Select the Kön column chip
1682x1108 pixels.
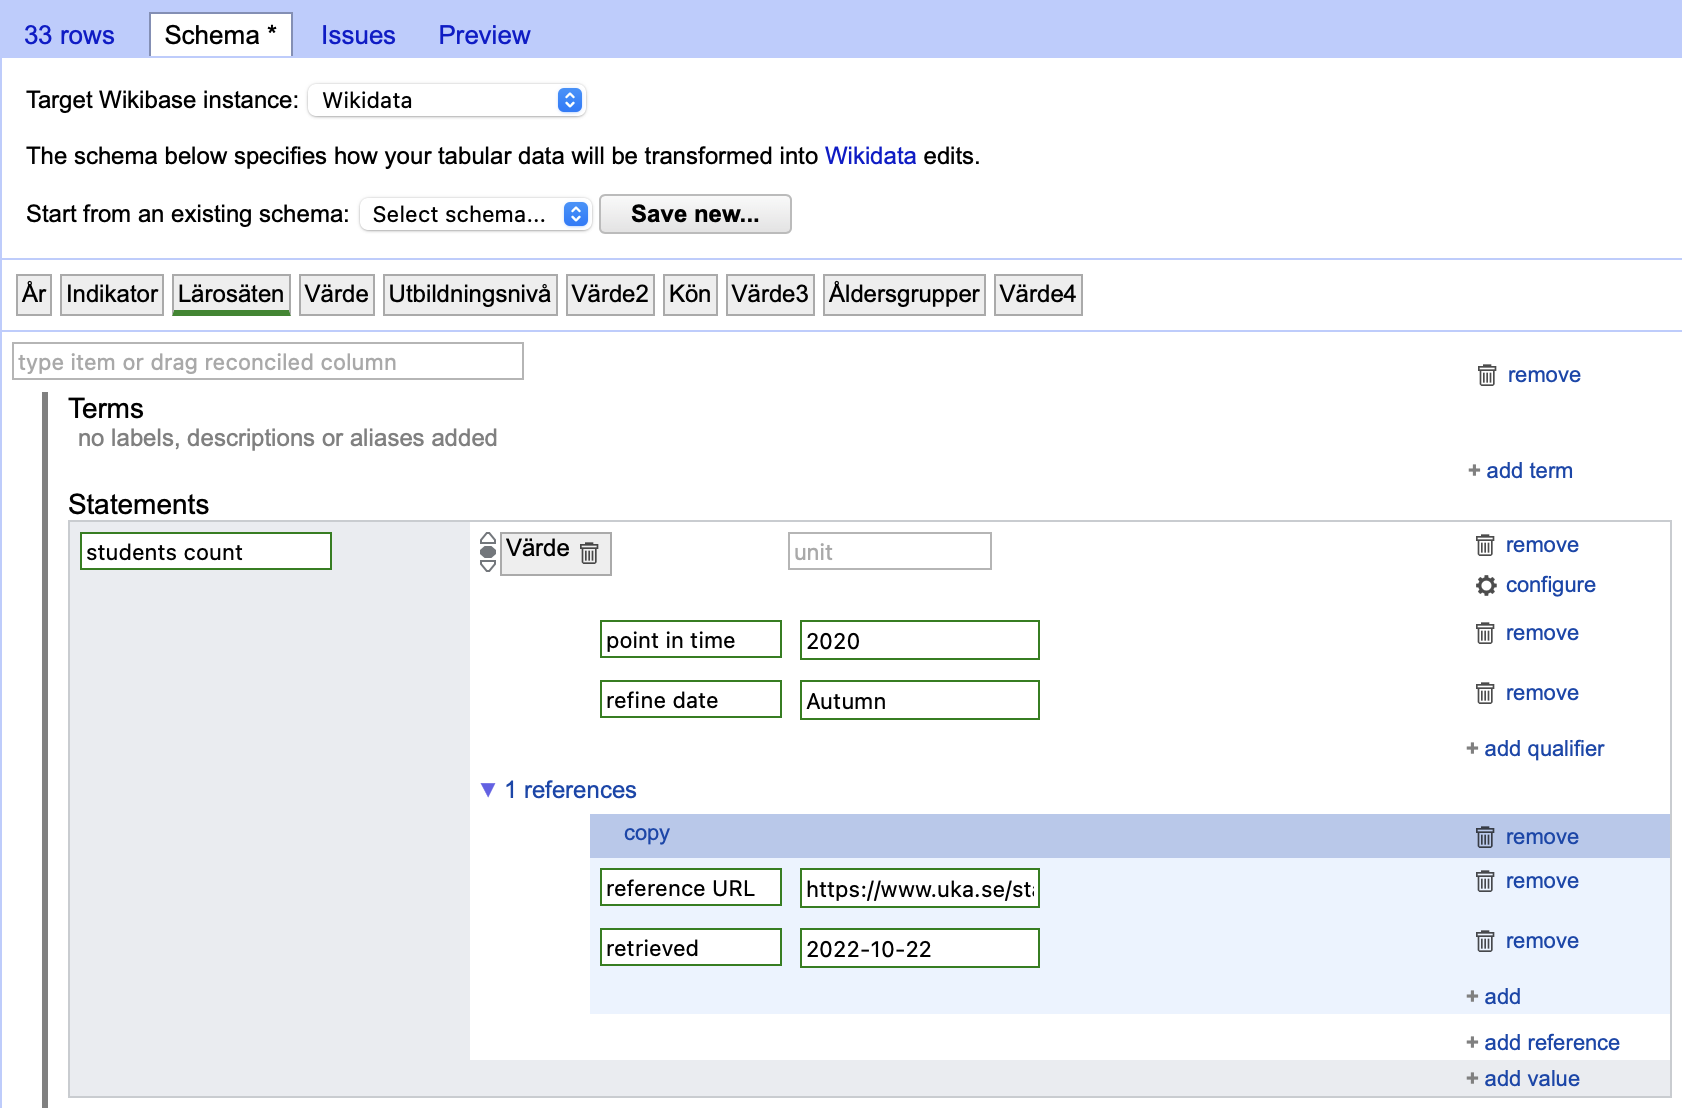tap(690, 294)
